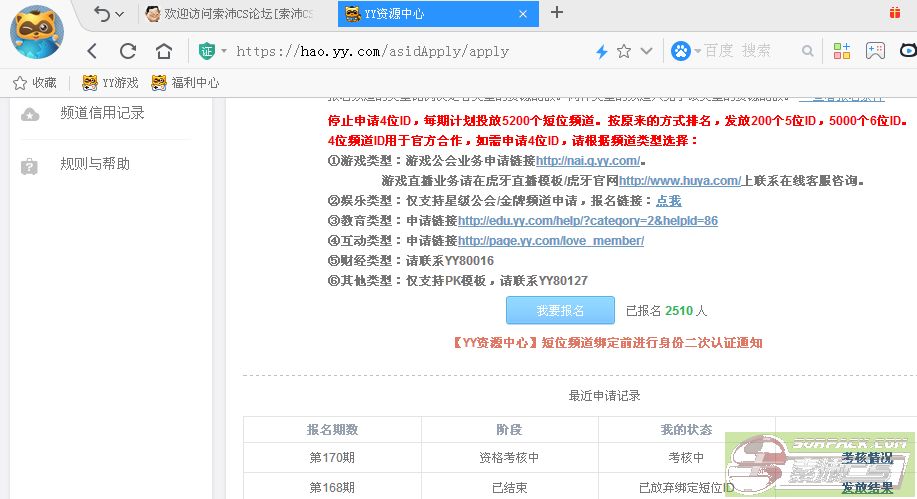Select 频道信用记录 in the sidebar

[x=102, y=113]
